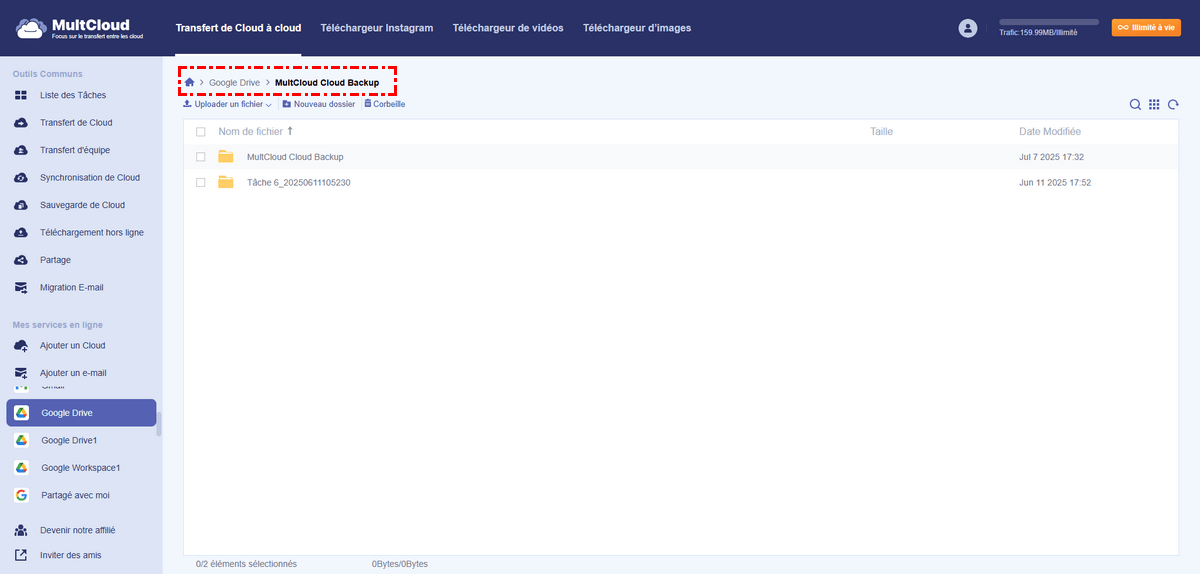Click Synchronisation de Cloud sidebar icon
1200x574 pixels.
tap(21, 178)
